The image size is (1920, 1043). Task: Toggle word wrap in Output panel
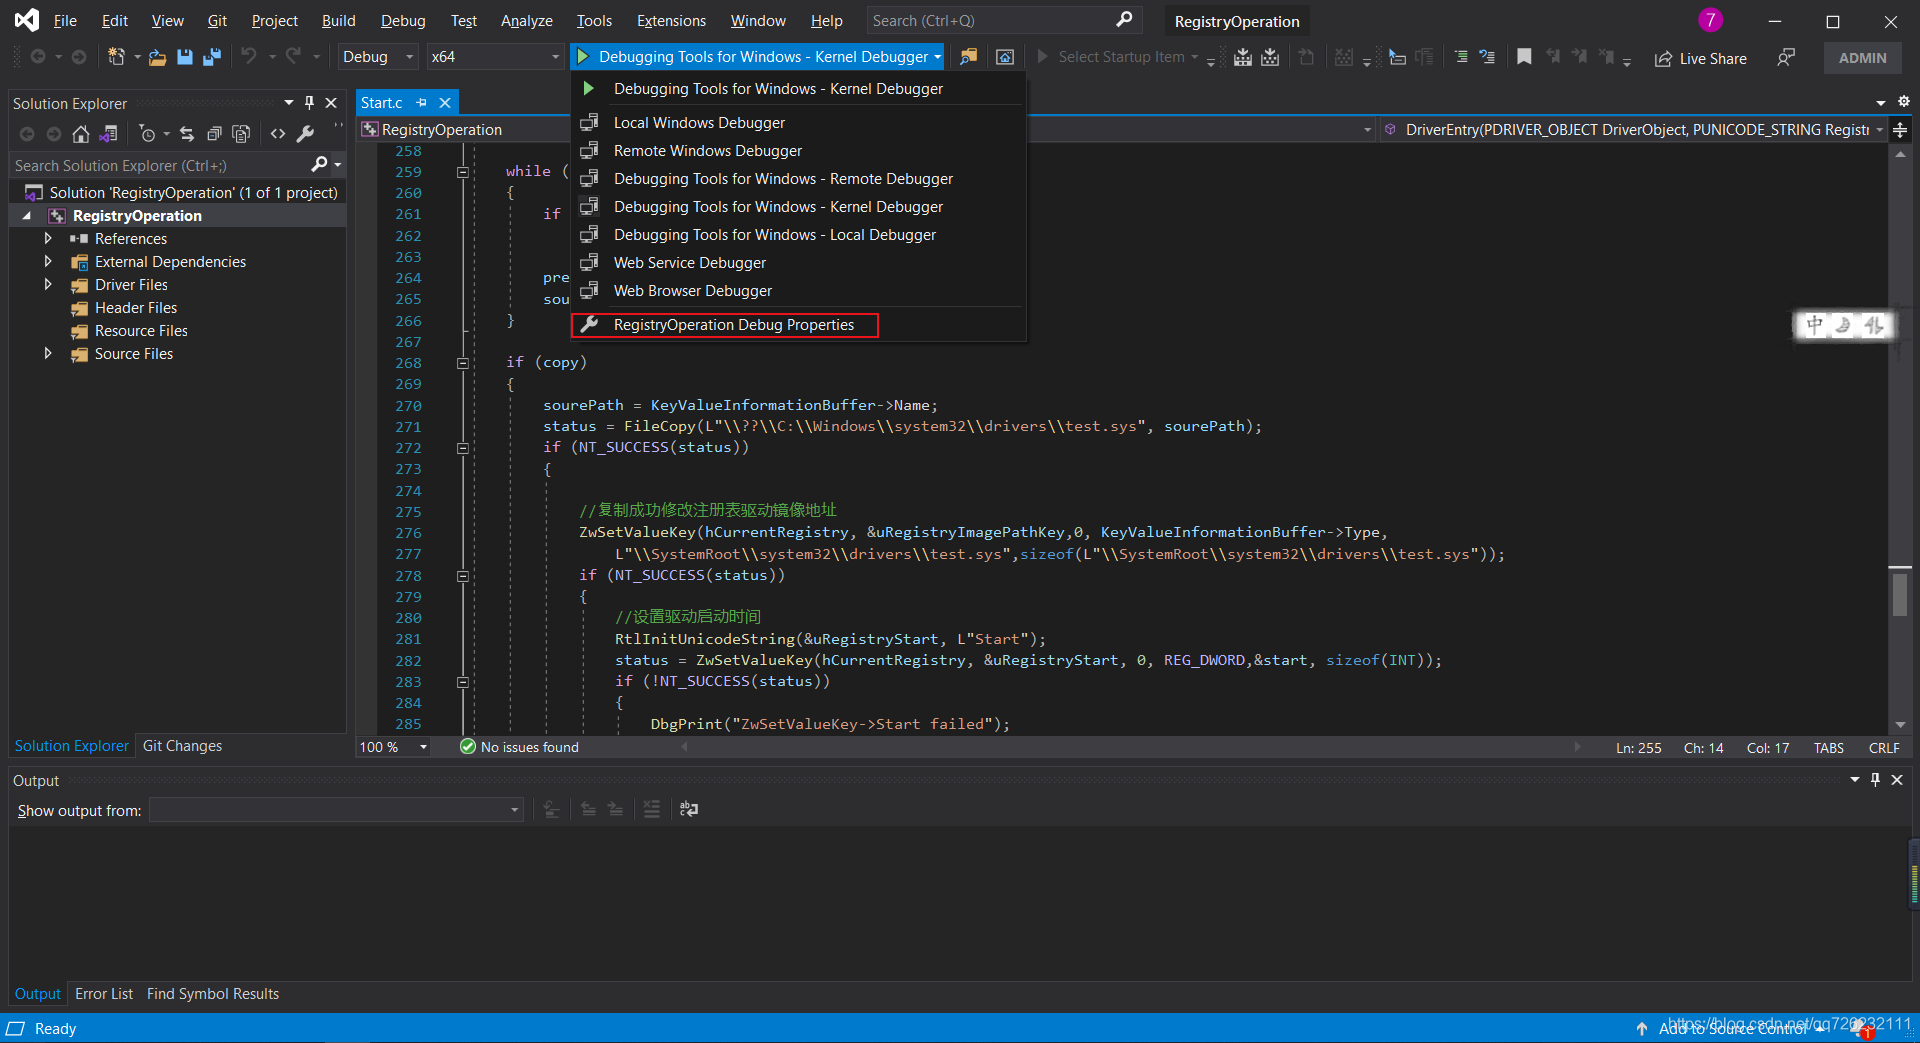coord(689,809)
